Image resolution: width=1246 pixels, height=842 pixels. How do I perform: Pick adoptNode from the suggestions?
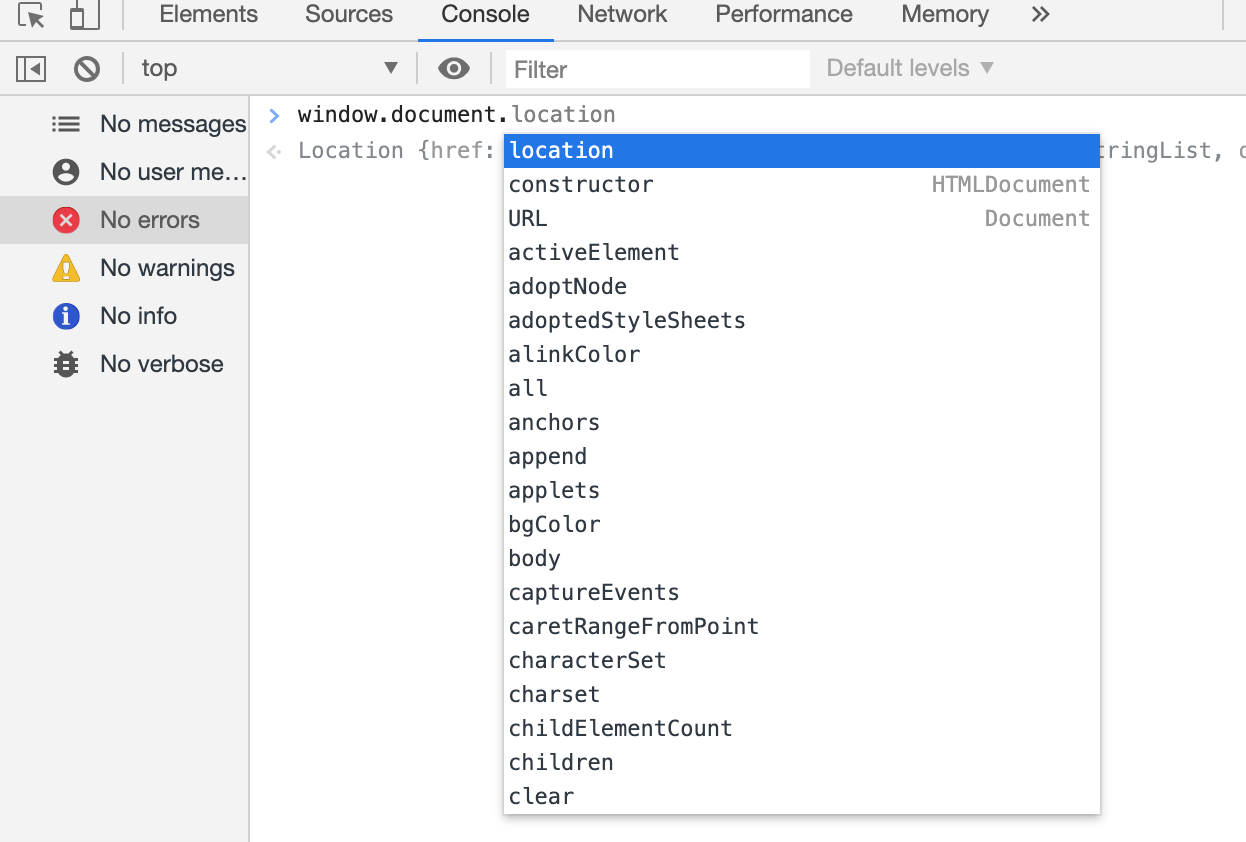pyautogui.click(x=802, y=286)
